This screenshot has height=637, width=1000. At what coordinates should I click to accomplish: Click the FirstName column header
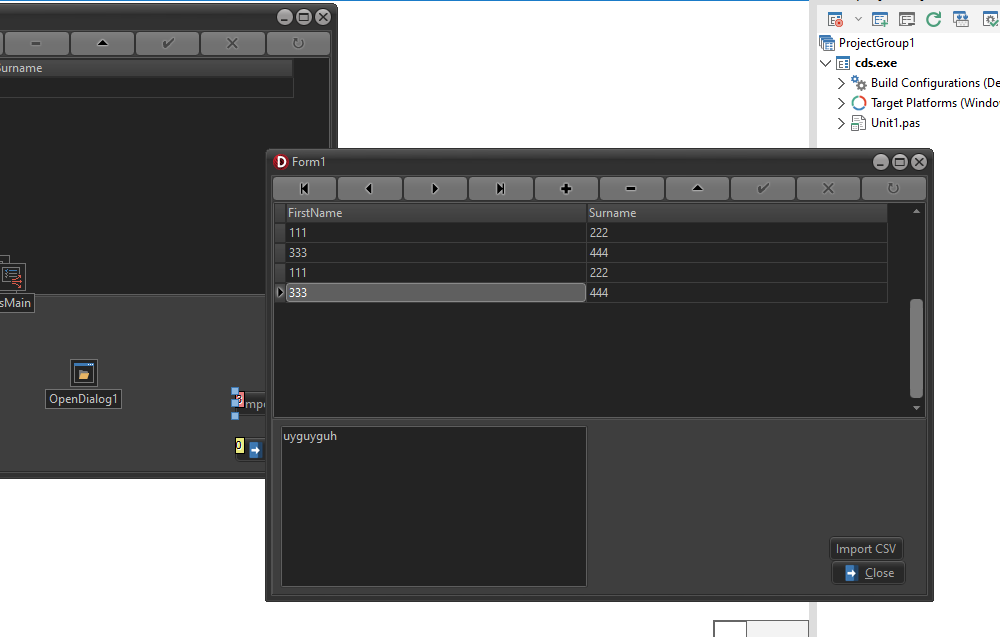pyautogui.click(x=435, y=213)
